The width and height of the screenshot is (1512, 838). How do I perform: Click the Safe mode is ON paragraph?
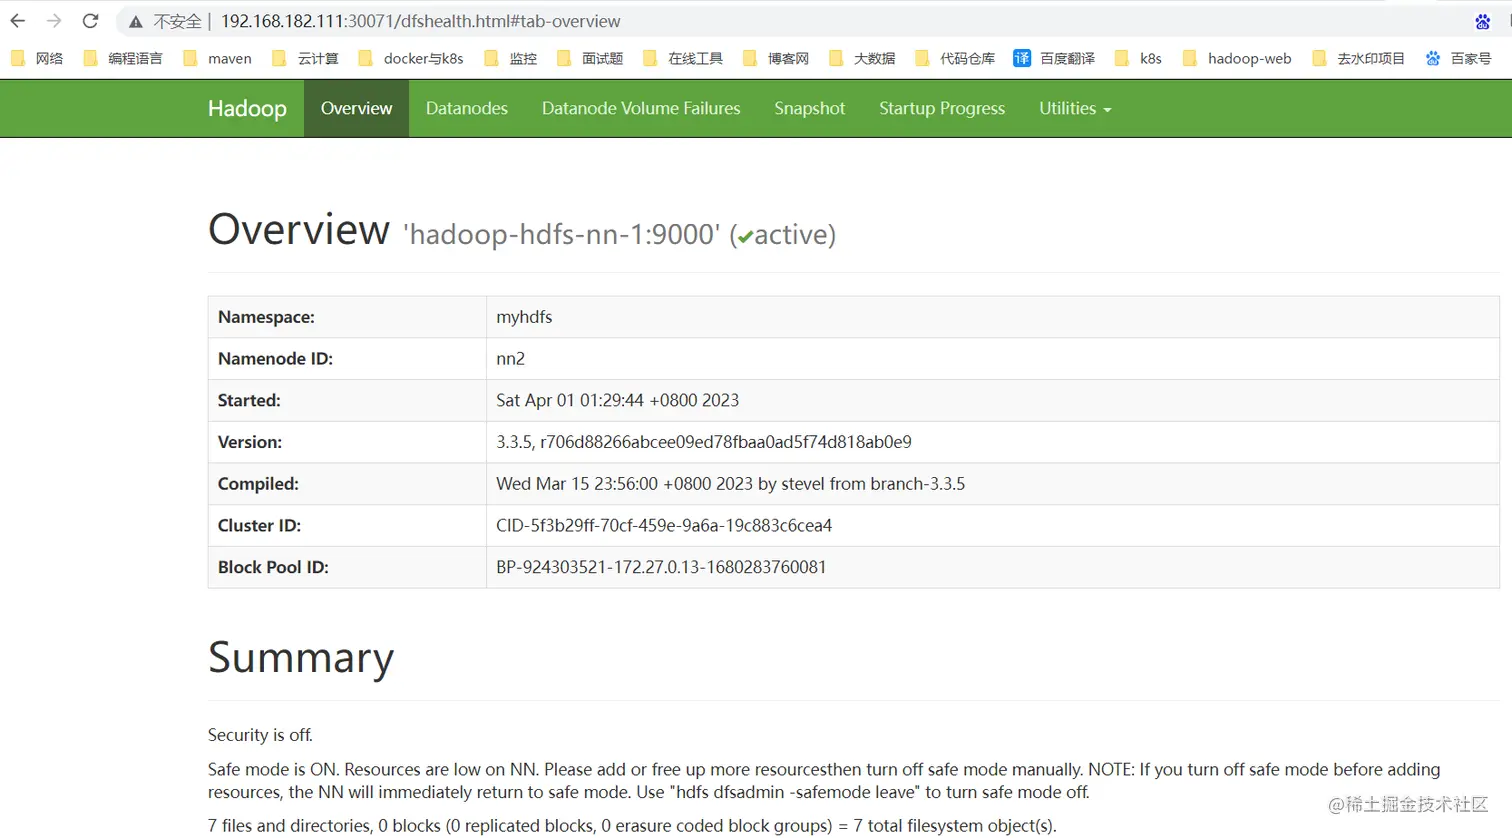824,781
